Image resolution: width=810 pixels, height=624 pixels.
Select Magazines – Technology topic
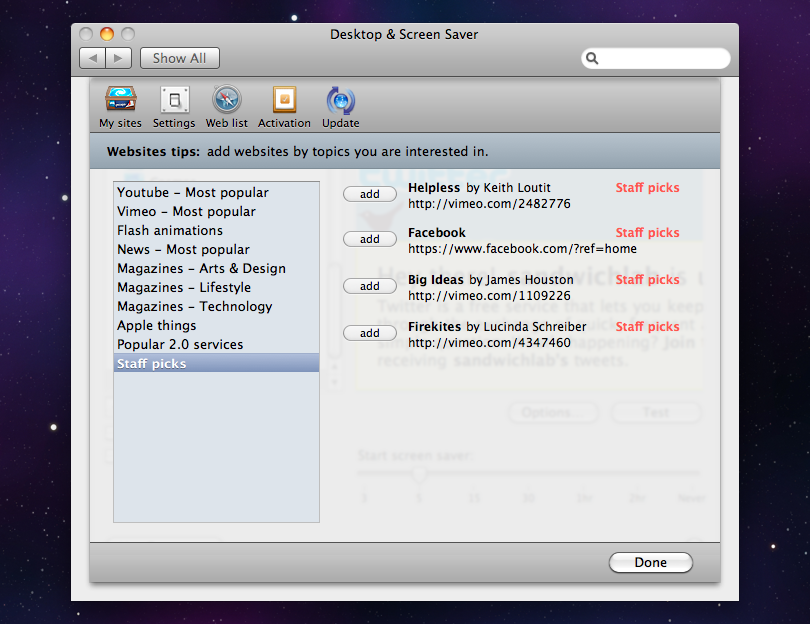[194, 307]
